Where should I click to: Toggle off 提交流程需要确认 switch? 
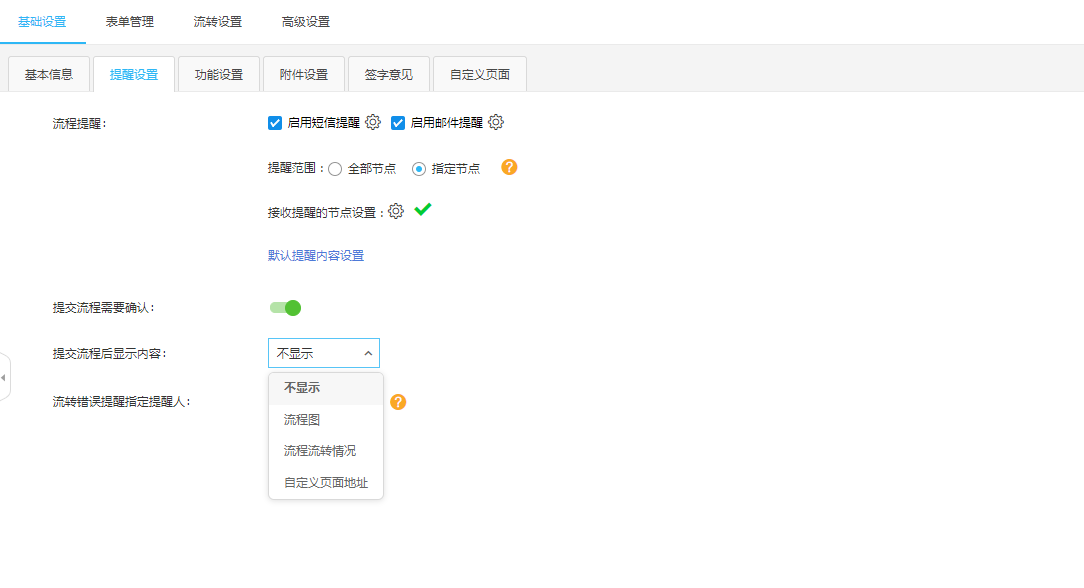285,308
